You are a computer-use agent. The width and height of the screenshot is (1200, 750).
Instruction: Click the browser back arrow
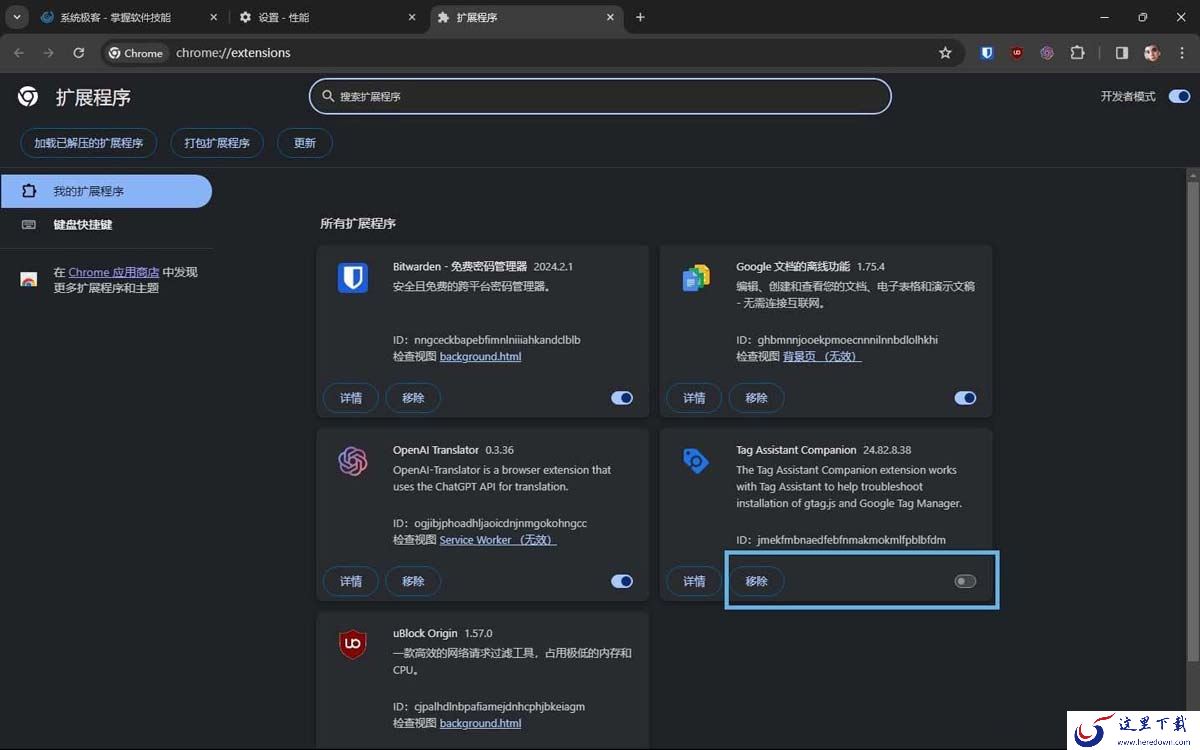(19, 53)
